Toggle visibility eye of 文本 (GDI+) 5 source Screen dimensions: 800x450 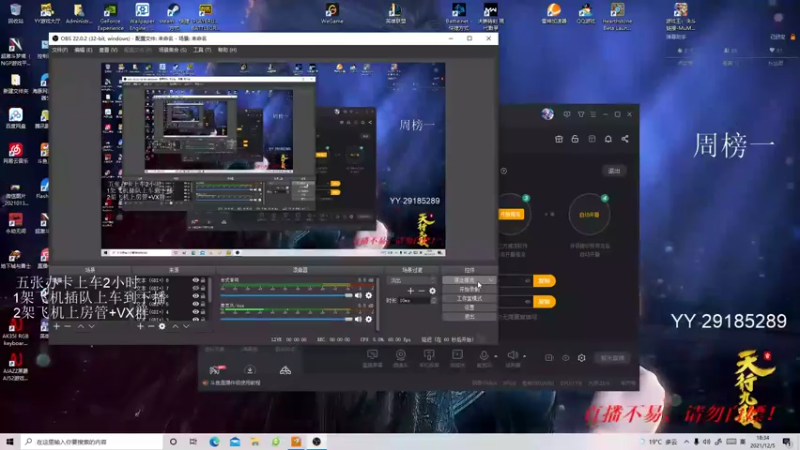[195, 304]
